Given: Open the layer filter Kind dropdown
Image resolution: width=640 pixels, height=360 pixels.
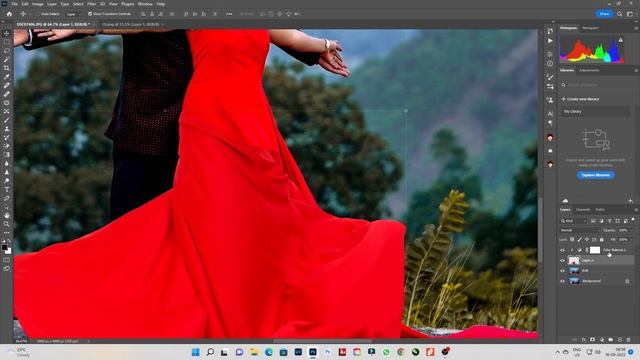Looking at the screenshot, I should [573, 221].
